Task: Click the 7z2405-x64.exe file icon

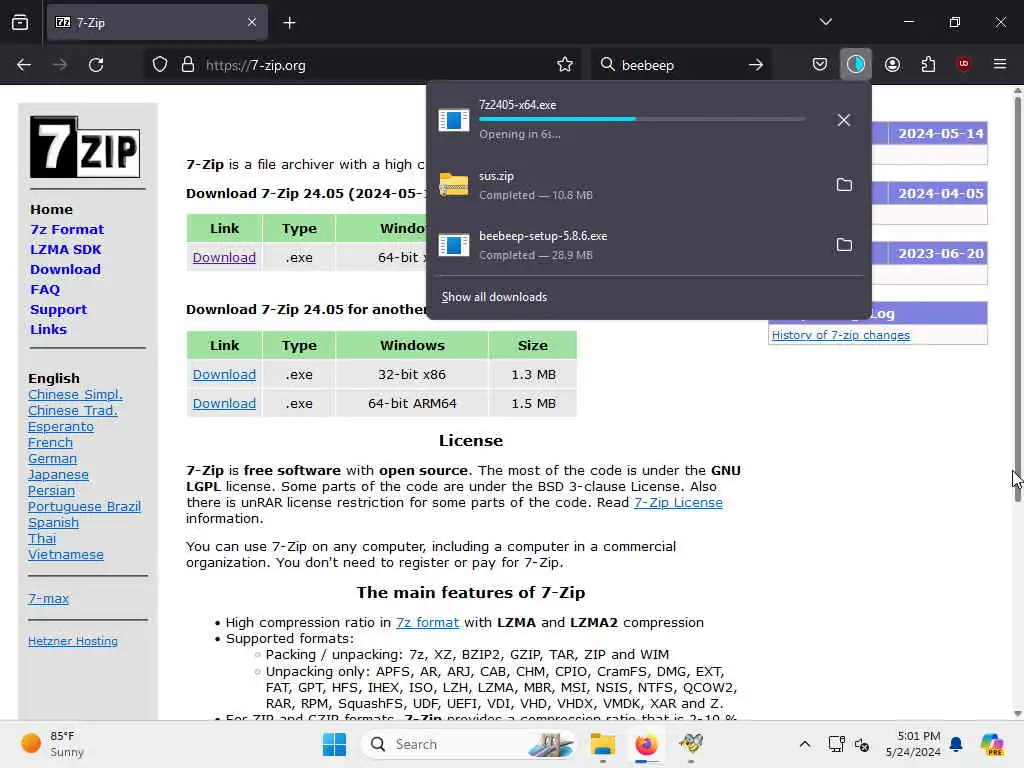Action: pos(454,120)
